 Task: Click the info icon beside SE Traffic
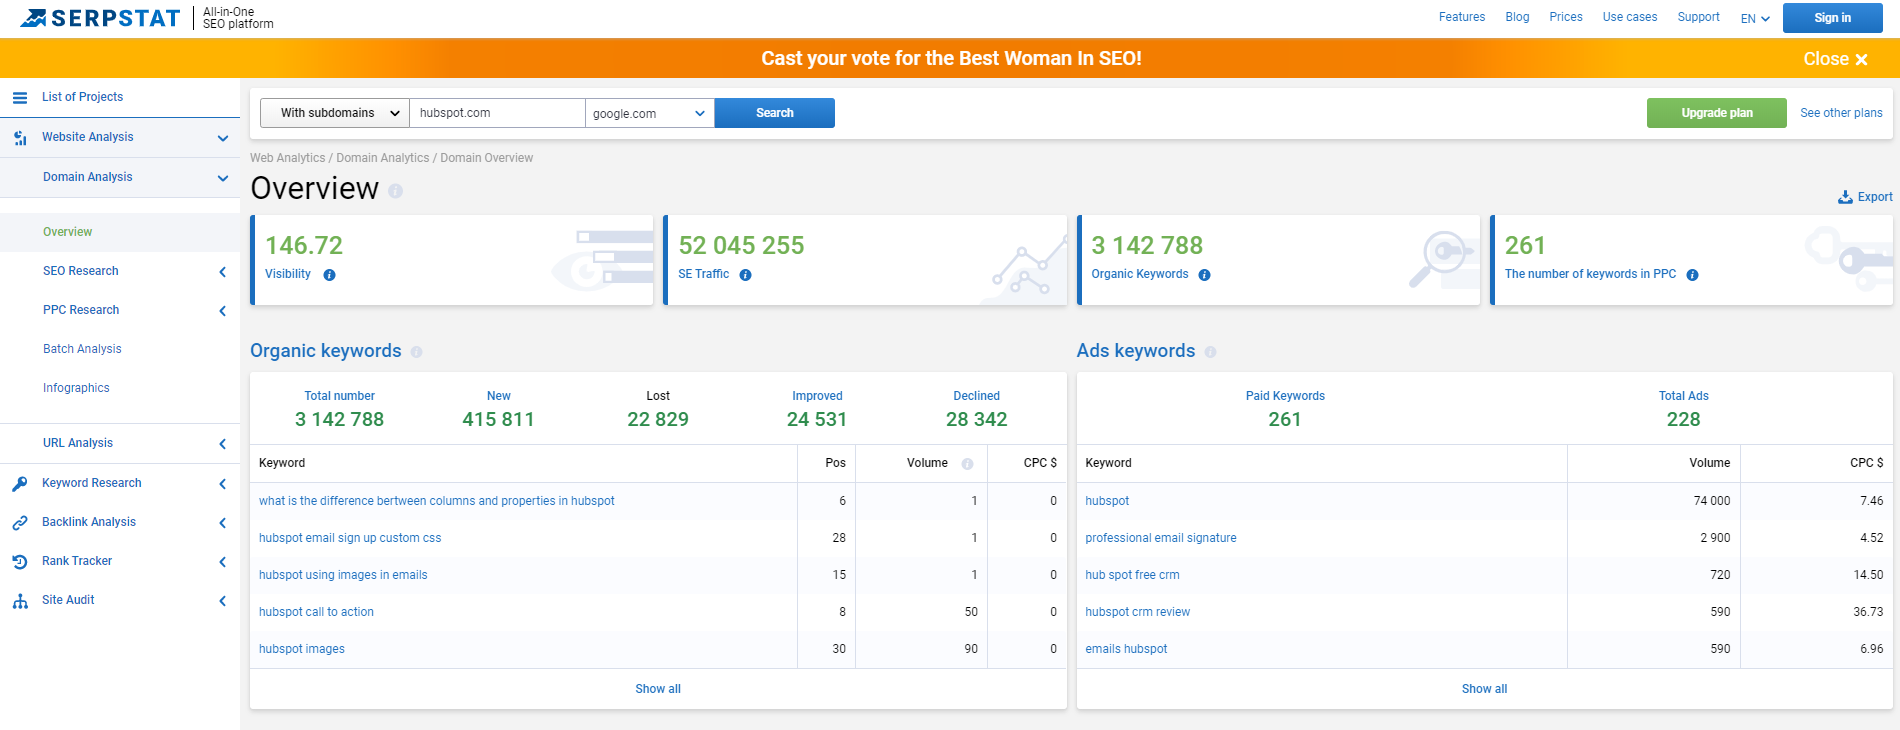(745, 275)
